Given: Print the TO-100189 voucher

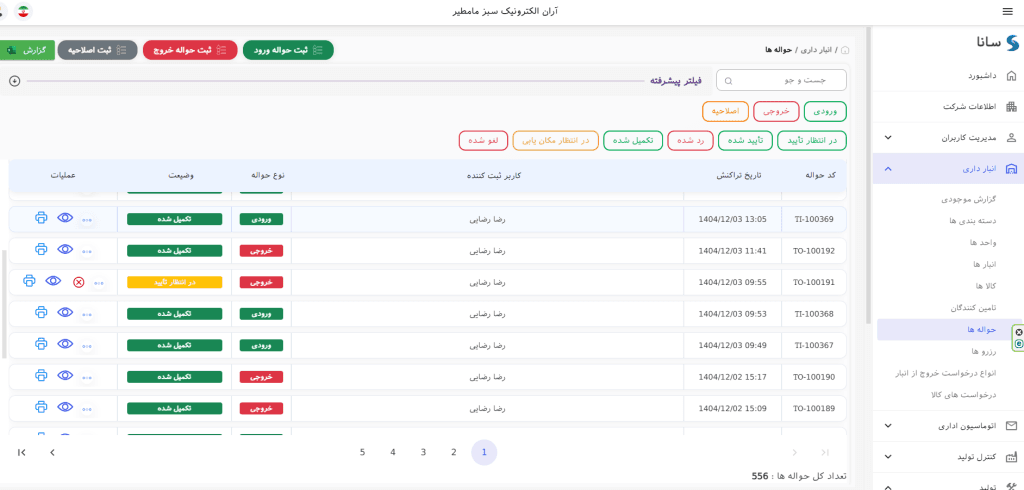Looking at the screenshot, I should (x=41, y=407).
